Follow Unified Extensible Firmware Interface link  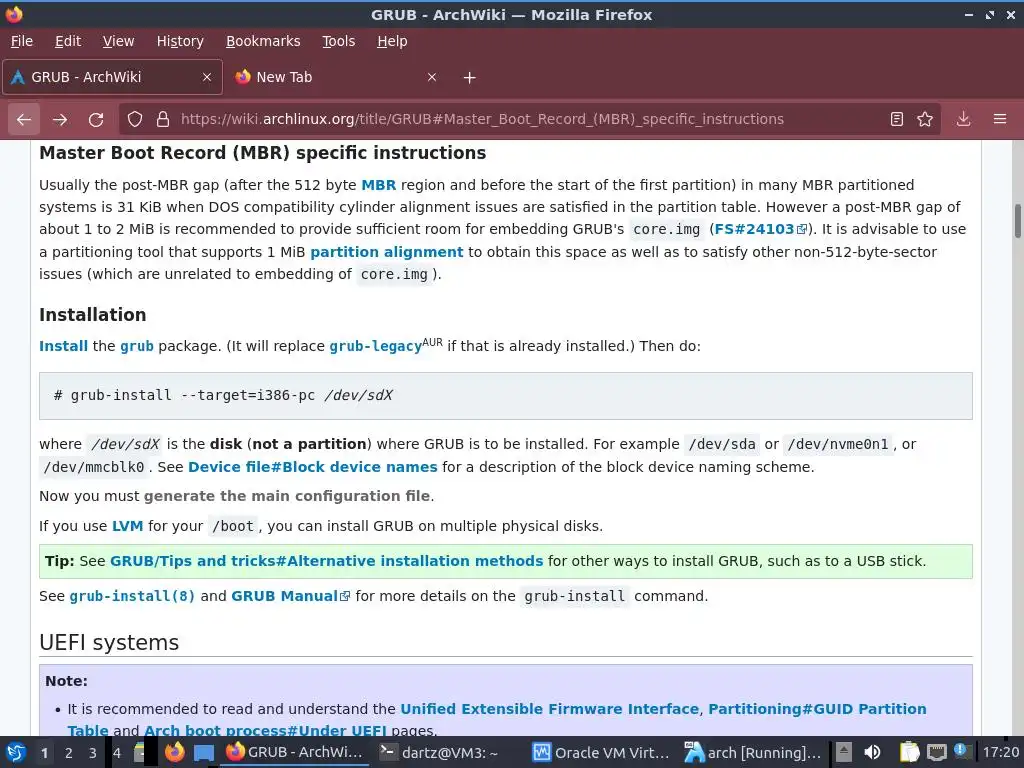coord(549,709)
